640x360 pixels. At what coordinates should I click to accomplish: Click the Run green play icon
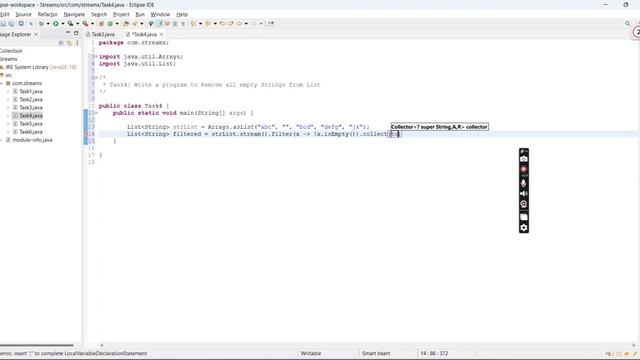(x=56, y=24)
